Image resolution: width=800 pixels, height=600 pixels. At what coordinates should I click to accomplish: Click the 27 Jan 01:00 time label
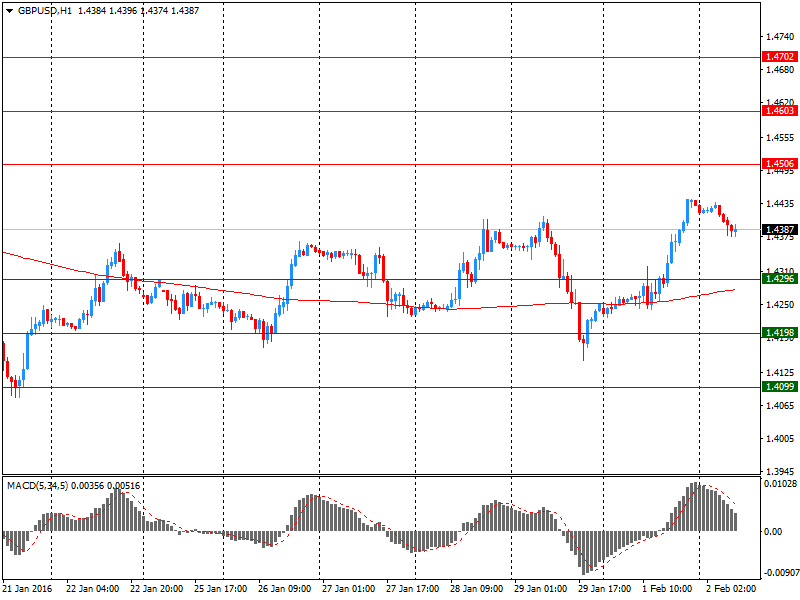(348, 589)
